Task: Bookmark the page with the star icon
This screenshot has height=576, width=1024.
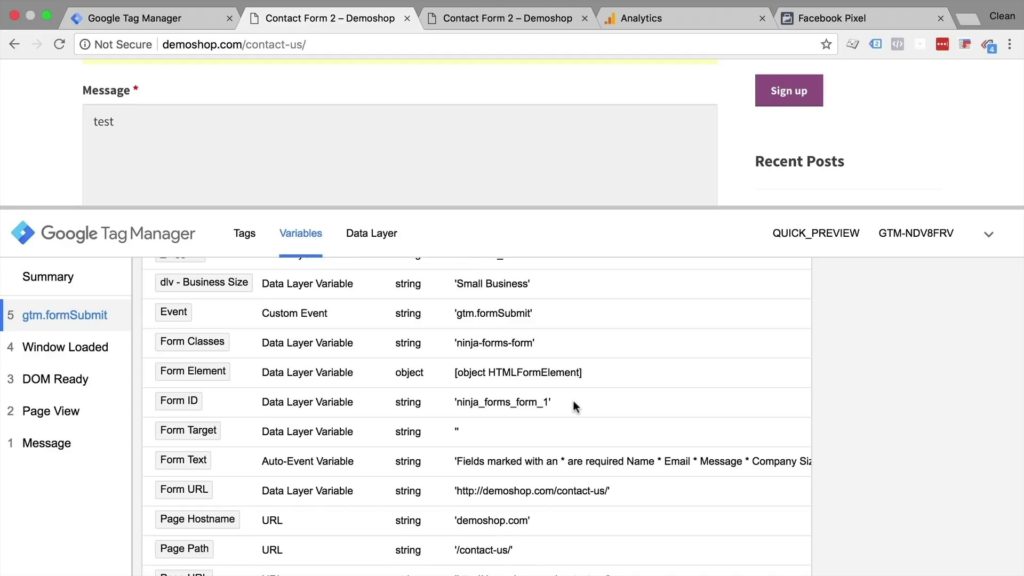Action: tap(827, 44)
